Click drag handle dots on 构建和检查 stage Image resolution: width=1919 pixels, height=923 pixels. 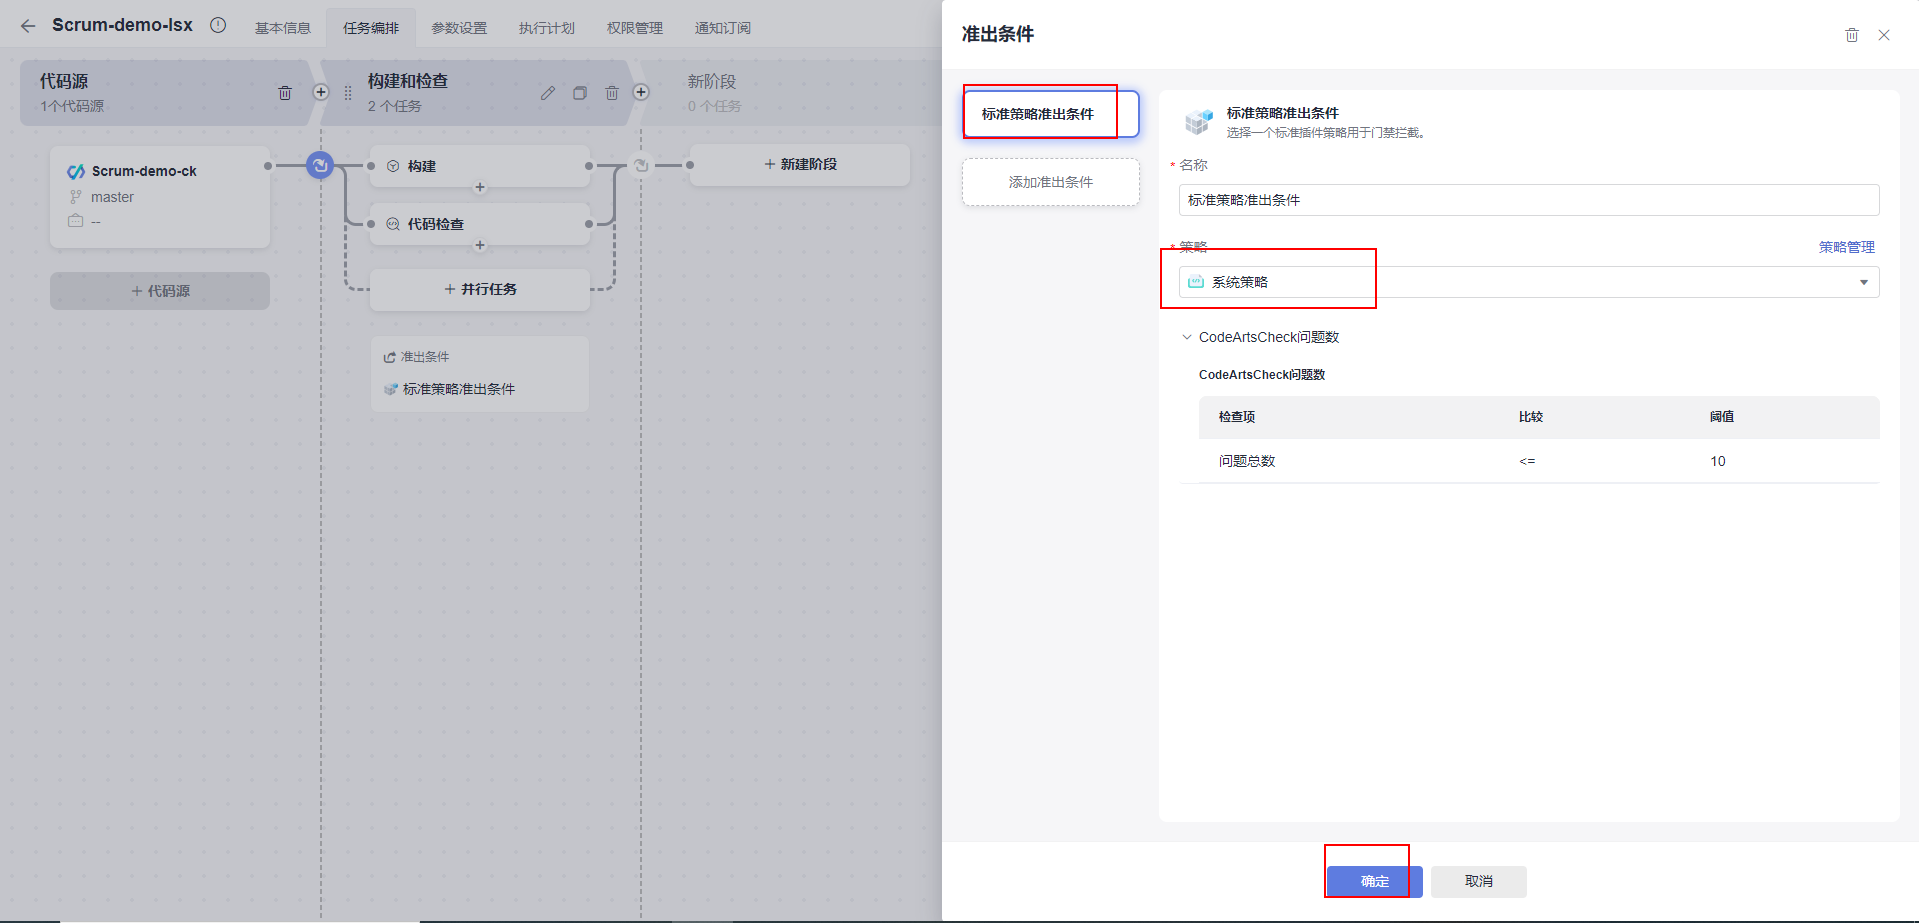(x=347, y=92)
